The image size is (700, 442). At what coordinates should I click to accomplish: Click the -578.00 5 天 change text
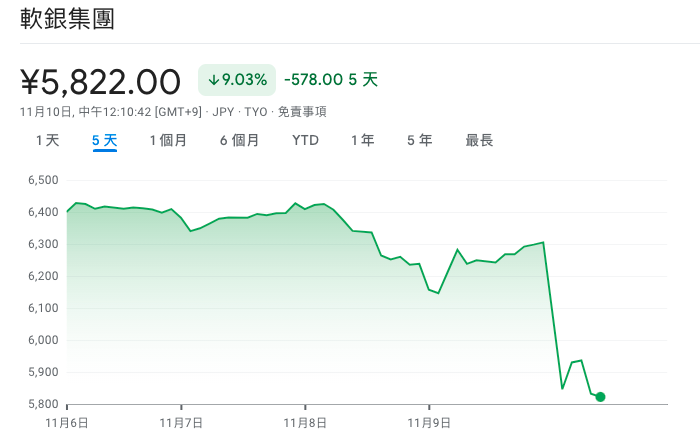click(331, 80)
